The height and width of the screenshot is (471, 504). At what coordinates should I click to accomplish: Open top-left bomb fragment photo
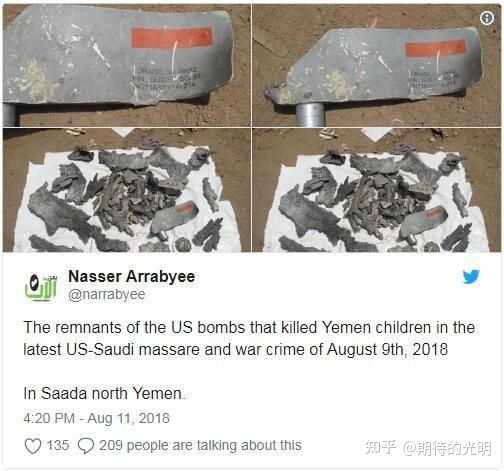coord(127,66)
